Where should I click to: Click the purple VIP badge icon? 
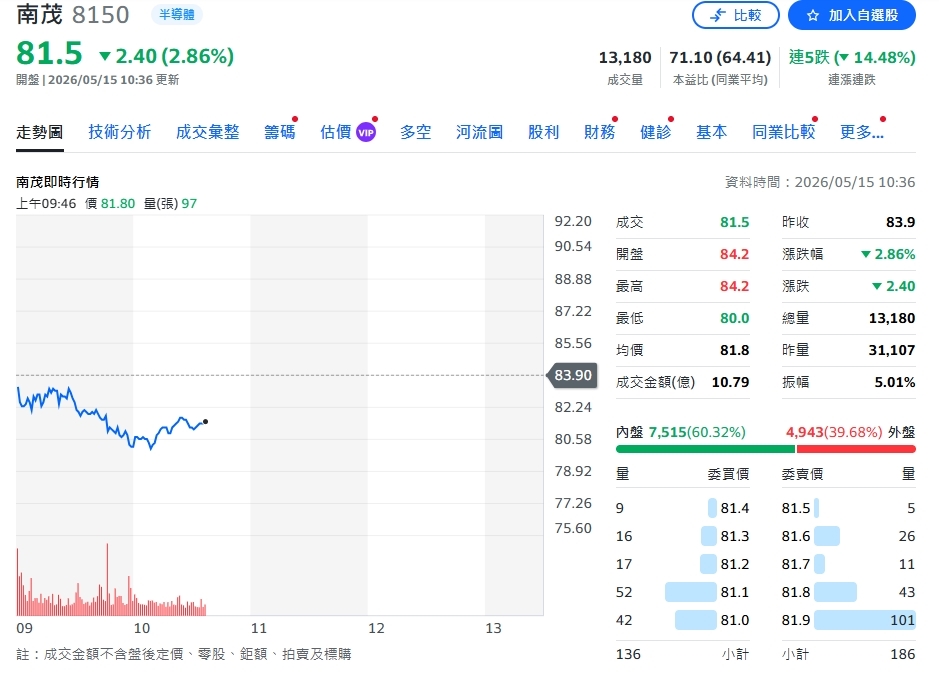click(366, 132)
